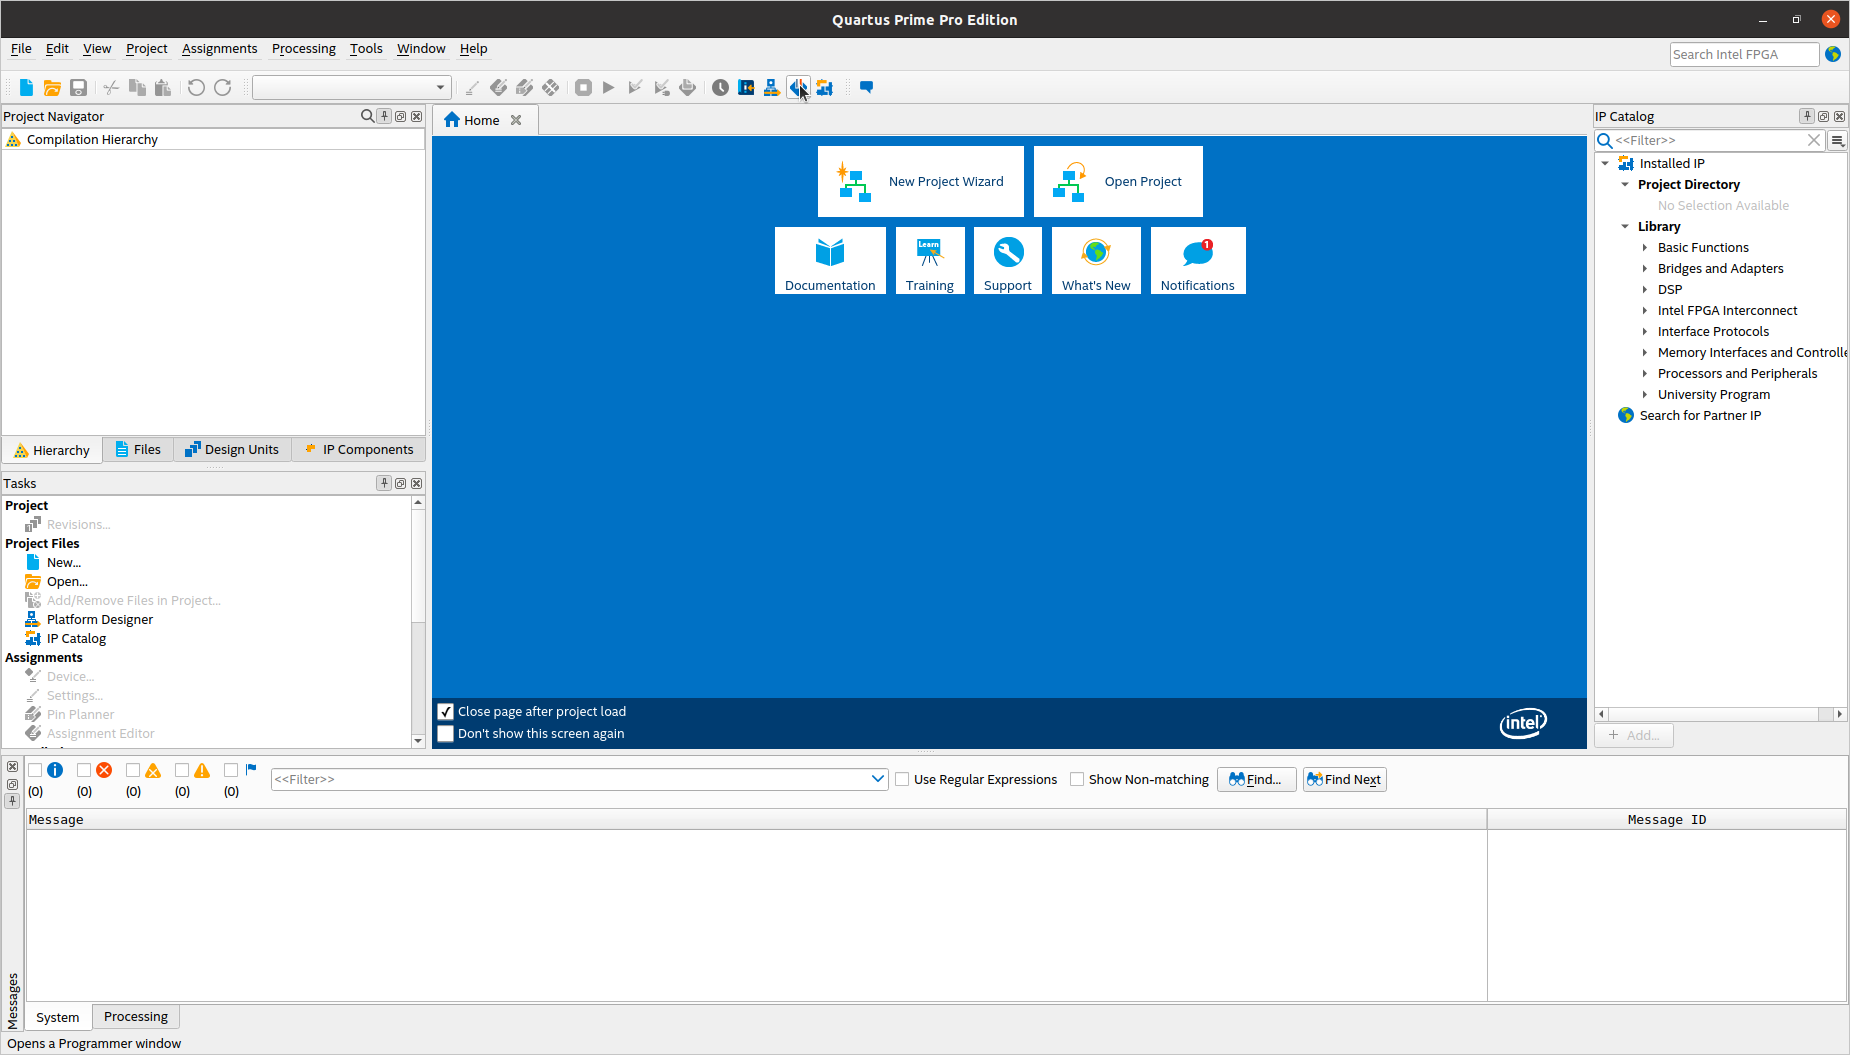Image resolution: width=1850 pixels, height=1055 pixels.
Task: Click the Undo arrow toolbar icon
Action: tap(196, 88)
